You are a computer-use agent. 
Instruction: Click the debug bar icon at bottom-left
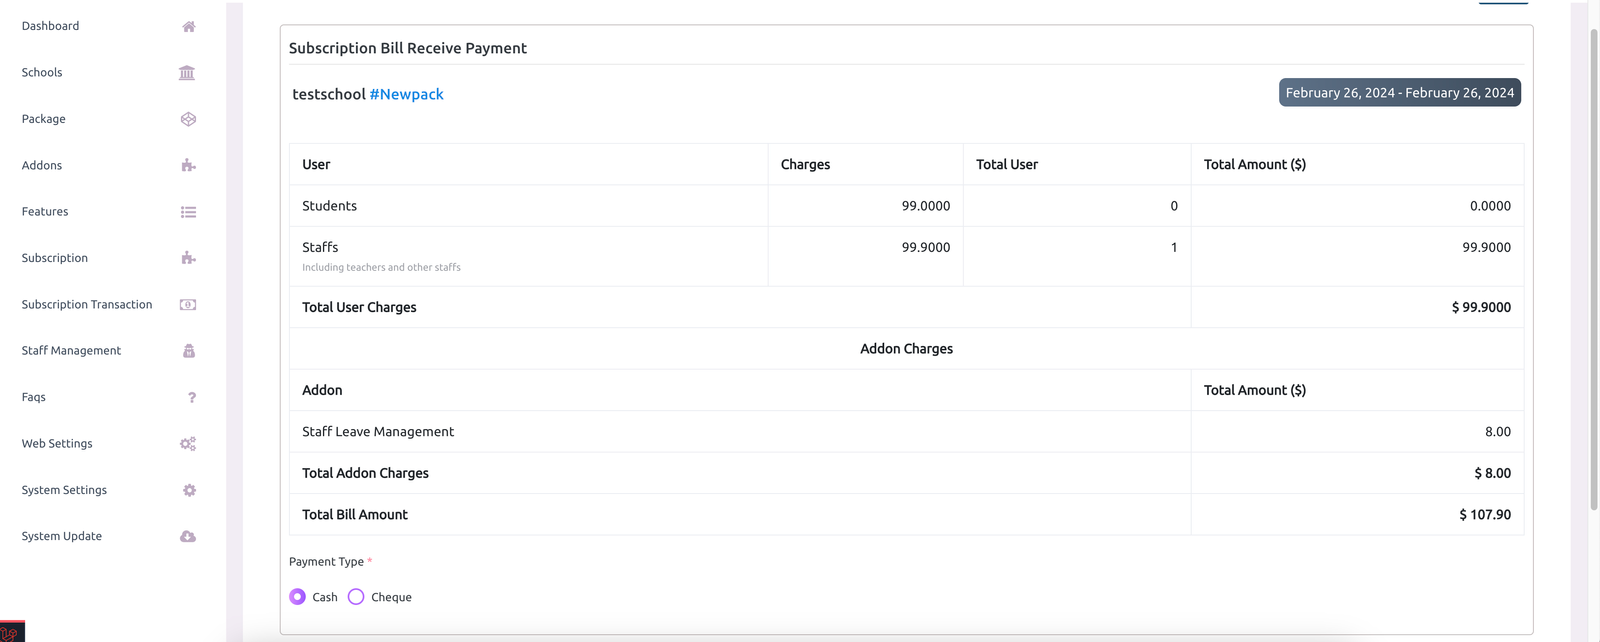[x=11, y=632]
